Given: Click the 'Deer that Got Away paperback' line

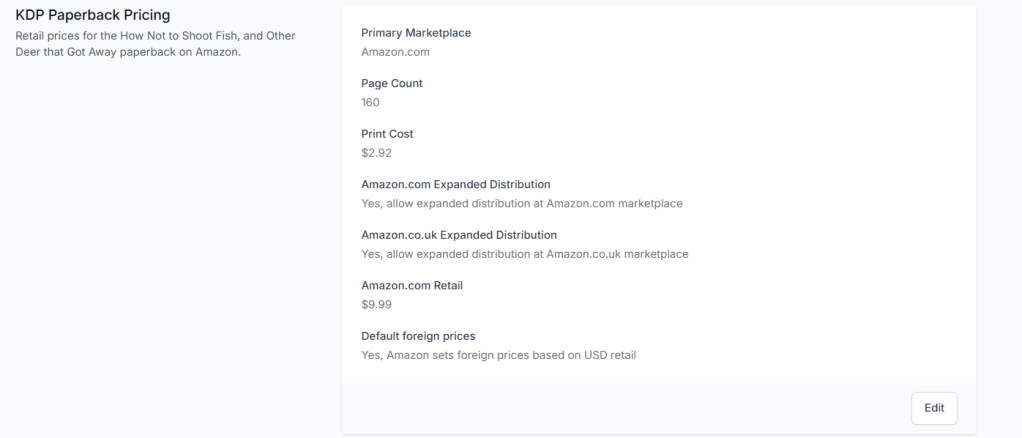Looking at the screenshot, I should tap(128, 53).
